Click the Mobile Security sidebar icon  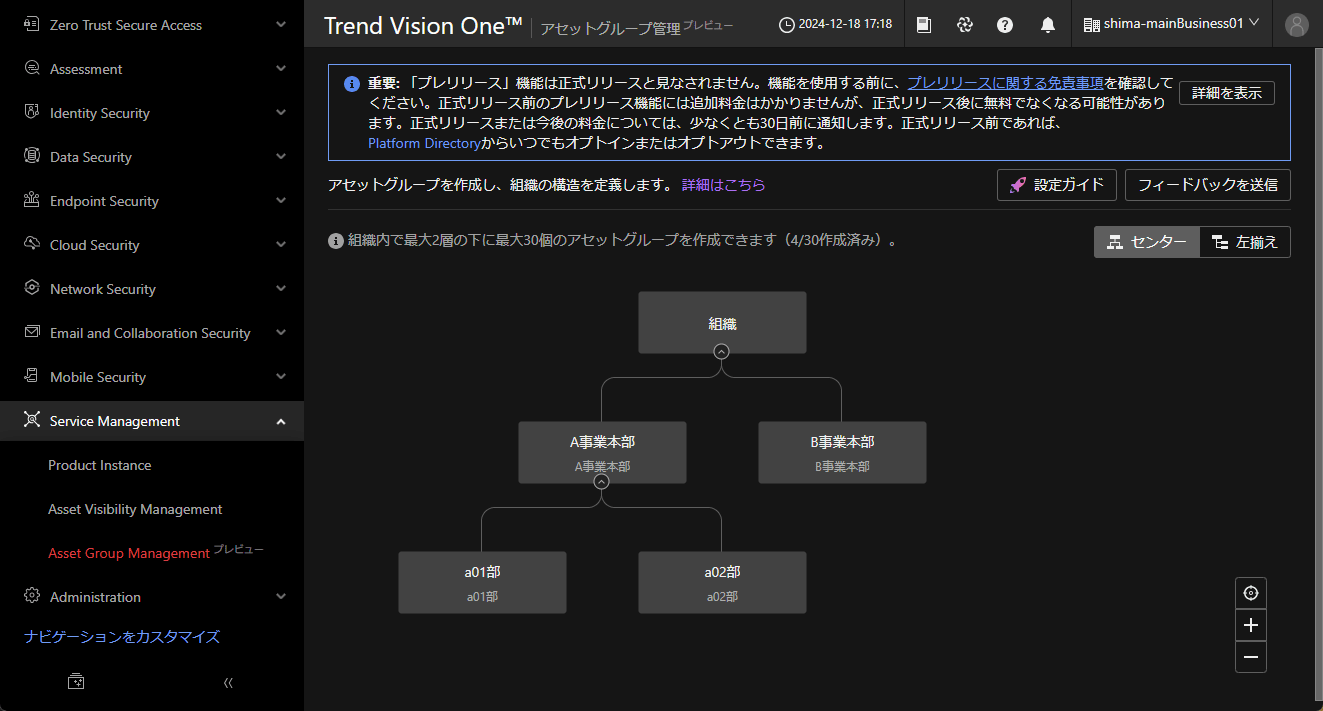coord(32,377)
